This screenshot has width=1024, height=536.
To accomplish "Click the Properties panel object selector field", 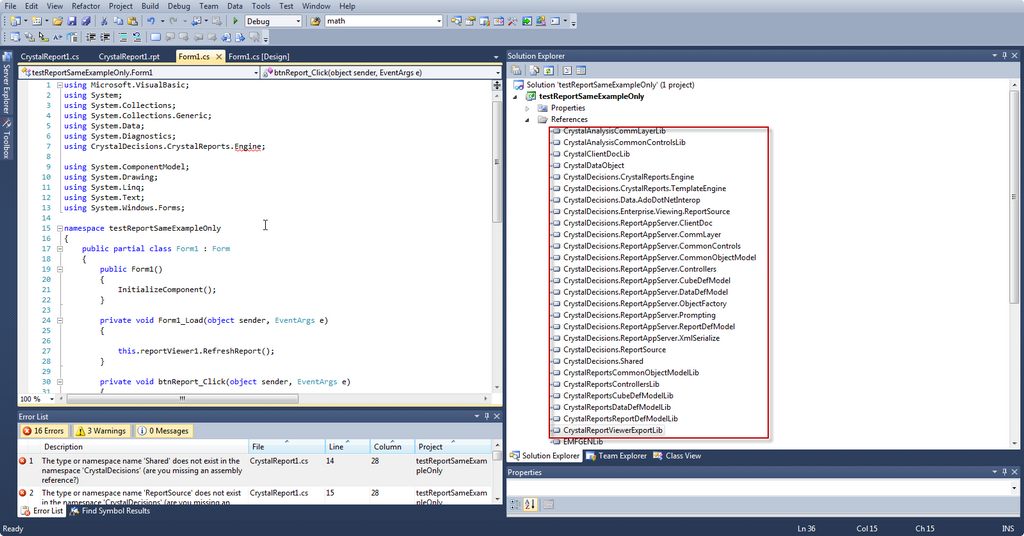I will [x=763, y=487].
